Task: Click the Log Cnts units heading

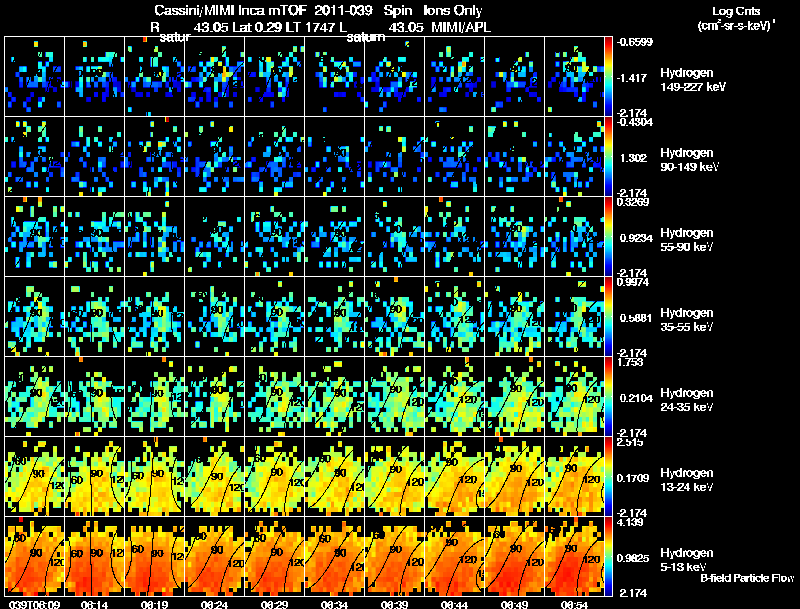Action: click(736, 18)
